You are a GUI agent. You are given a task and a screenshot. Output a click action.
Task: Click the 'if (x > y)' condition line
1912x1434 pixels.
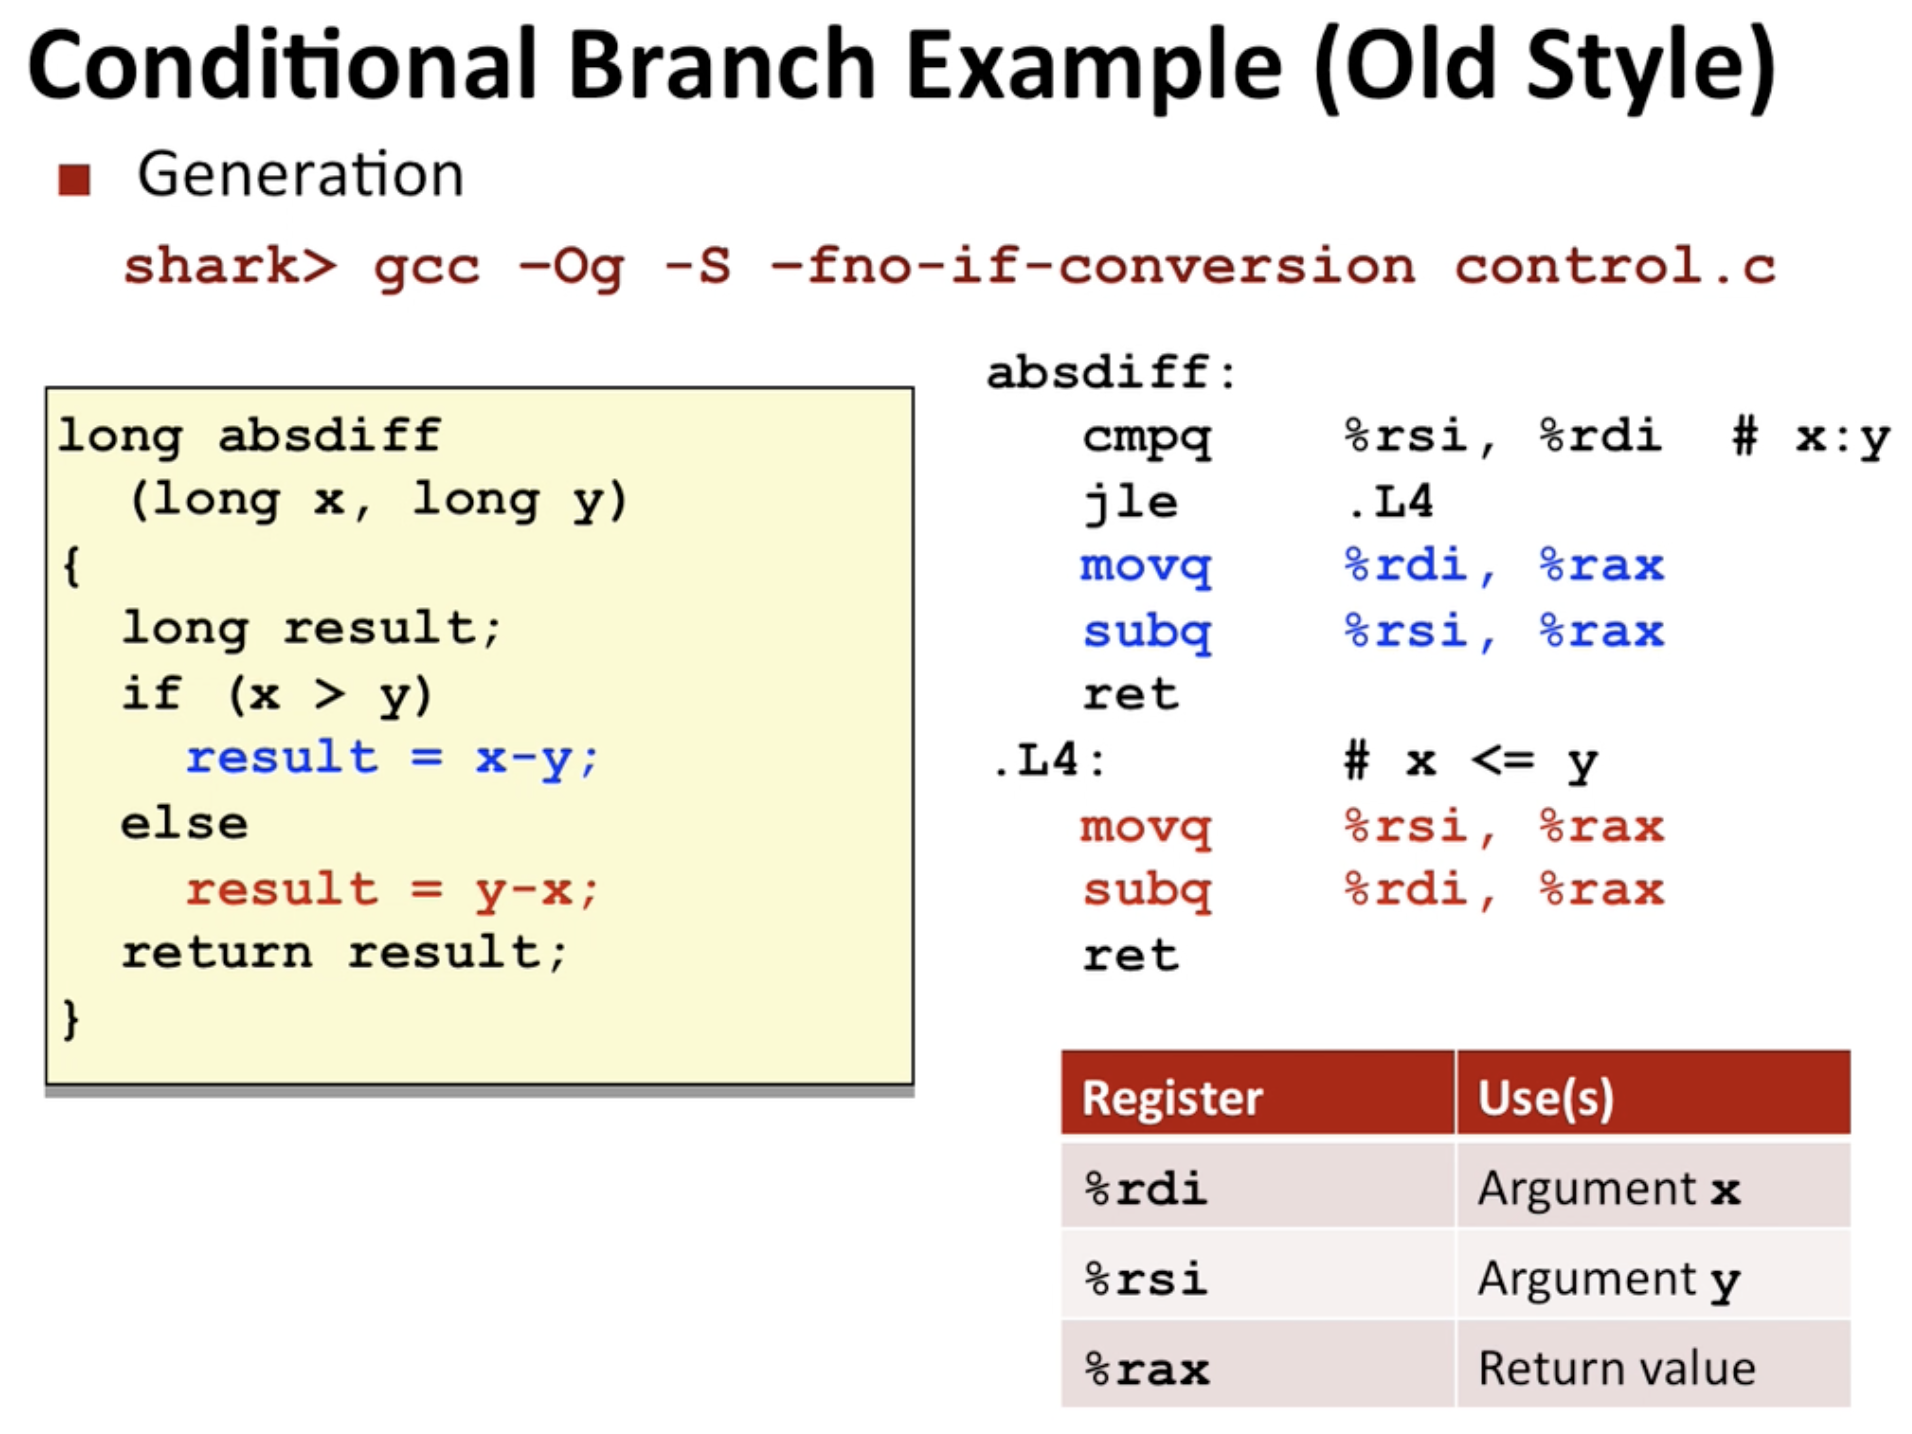(x=277, y=695)
